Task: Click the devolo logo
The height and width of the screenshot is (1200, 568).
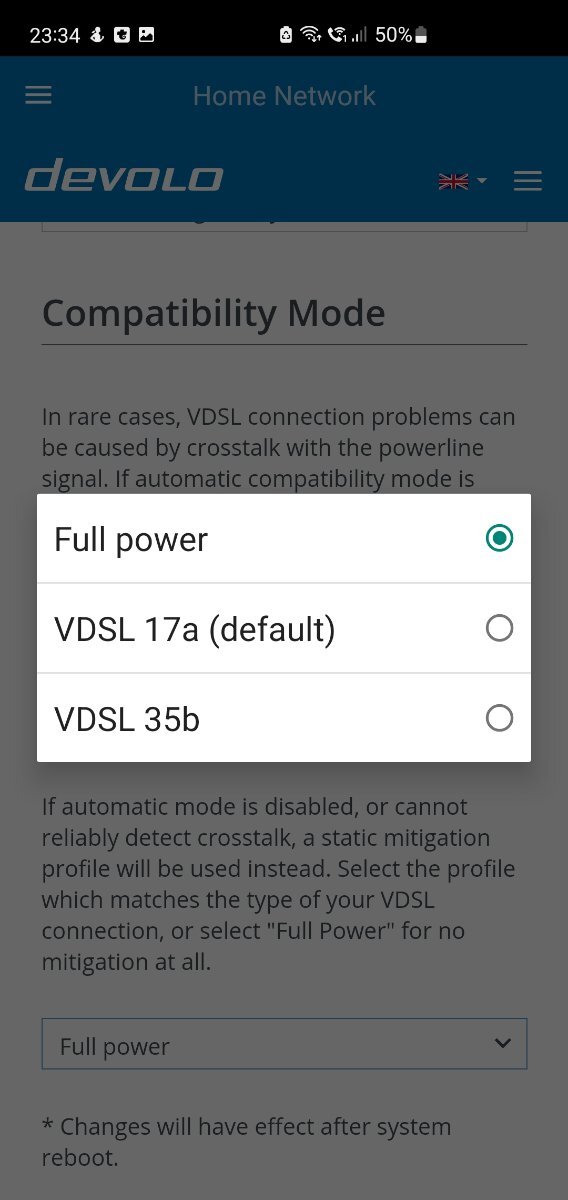Action: click(x=124, y=178)
